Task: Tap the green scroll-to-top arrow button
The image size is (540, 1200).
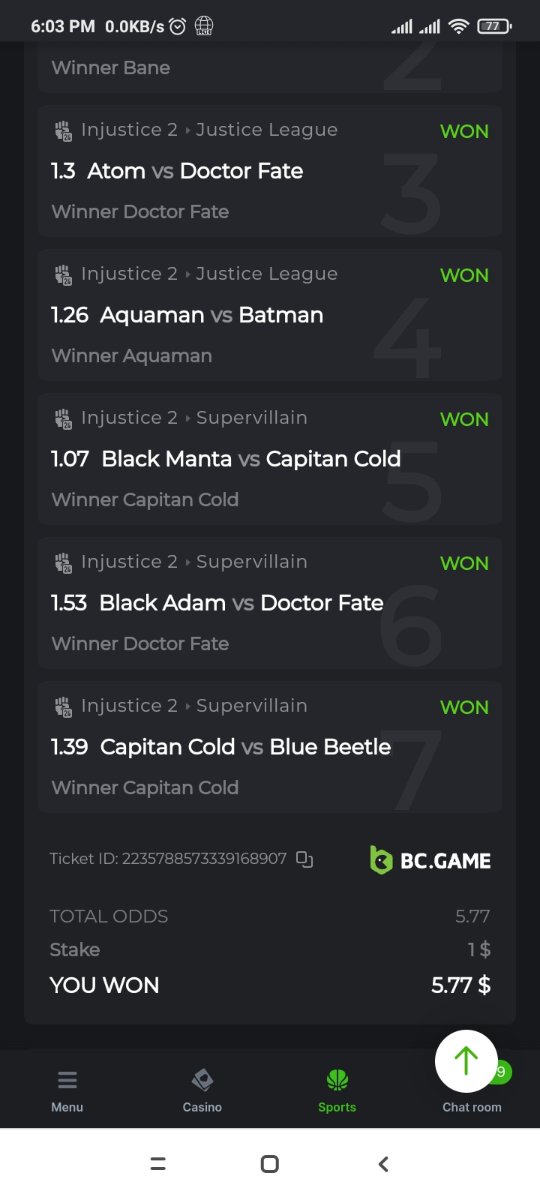Action: (466, 1061)
